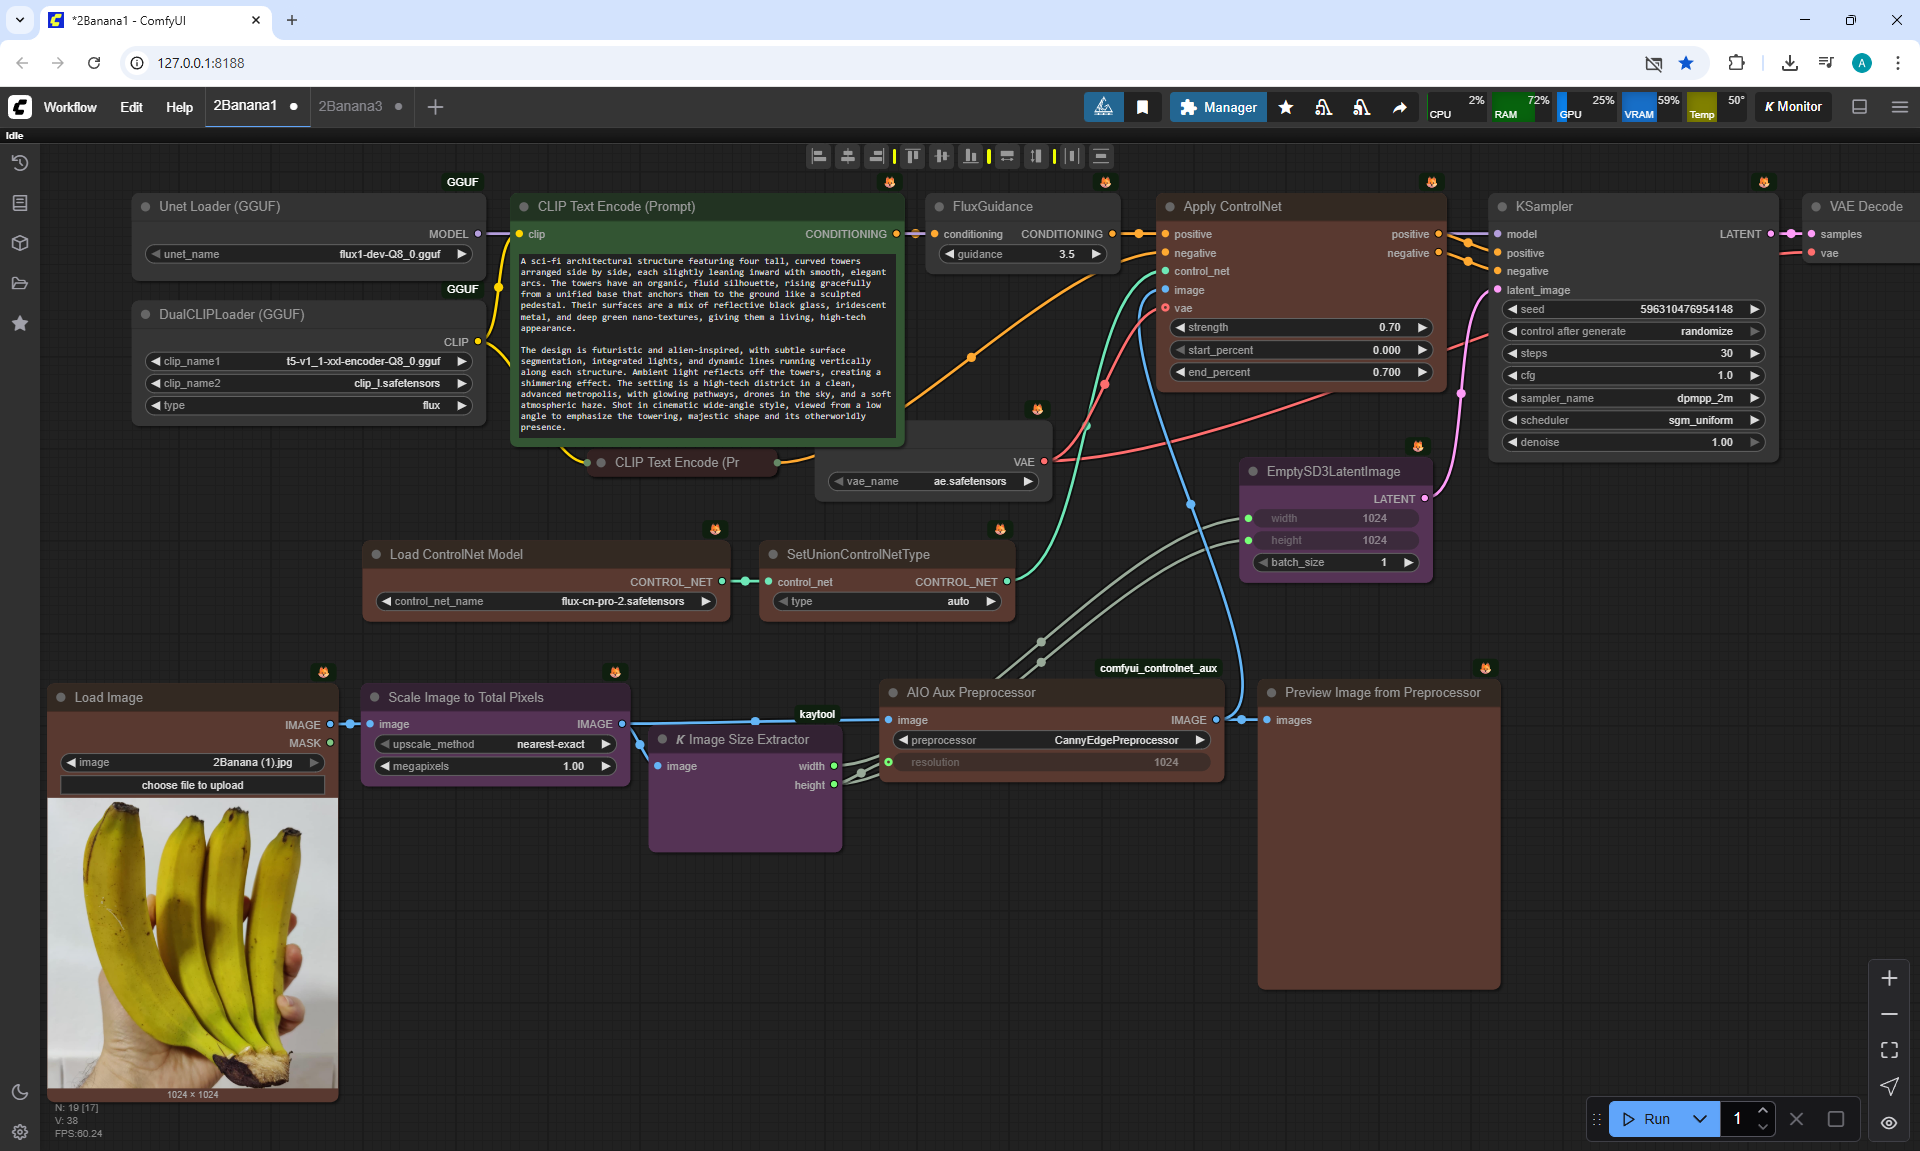The height and width of the screenshot is (1151, 1920).
Task: Open the preprocessor CannyEdgePreprocessor combo
Action: point(1051,740)
